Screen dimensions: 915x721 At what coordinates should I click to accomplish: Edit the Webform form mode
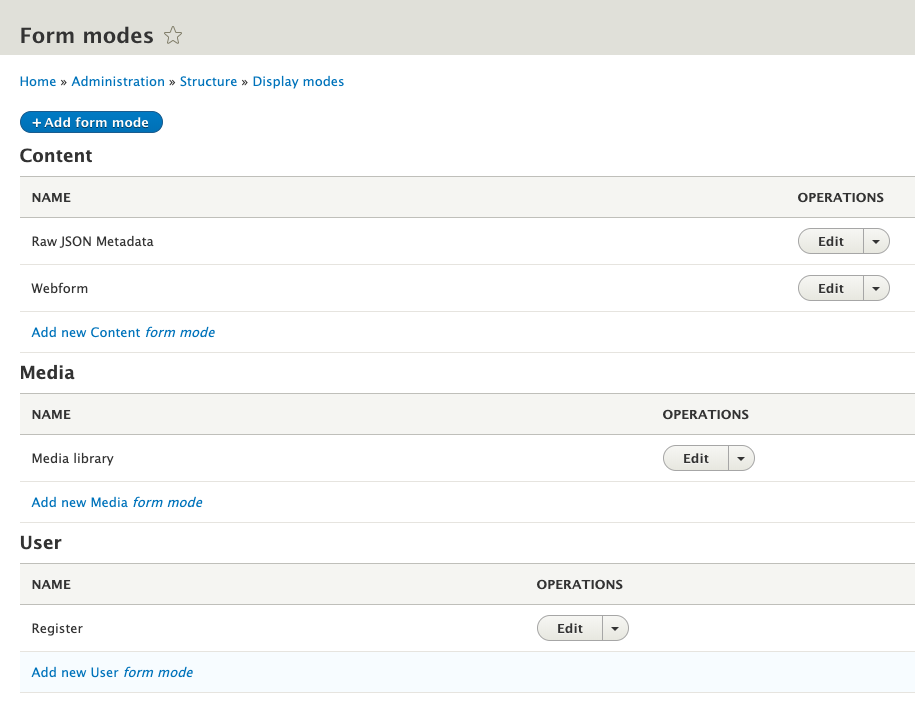coord(830,288)
